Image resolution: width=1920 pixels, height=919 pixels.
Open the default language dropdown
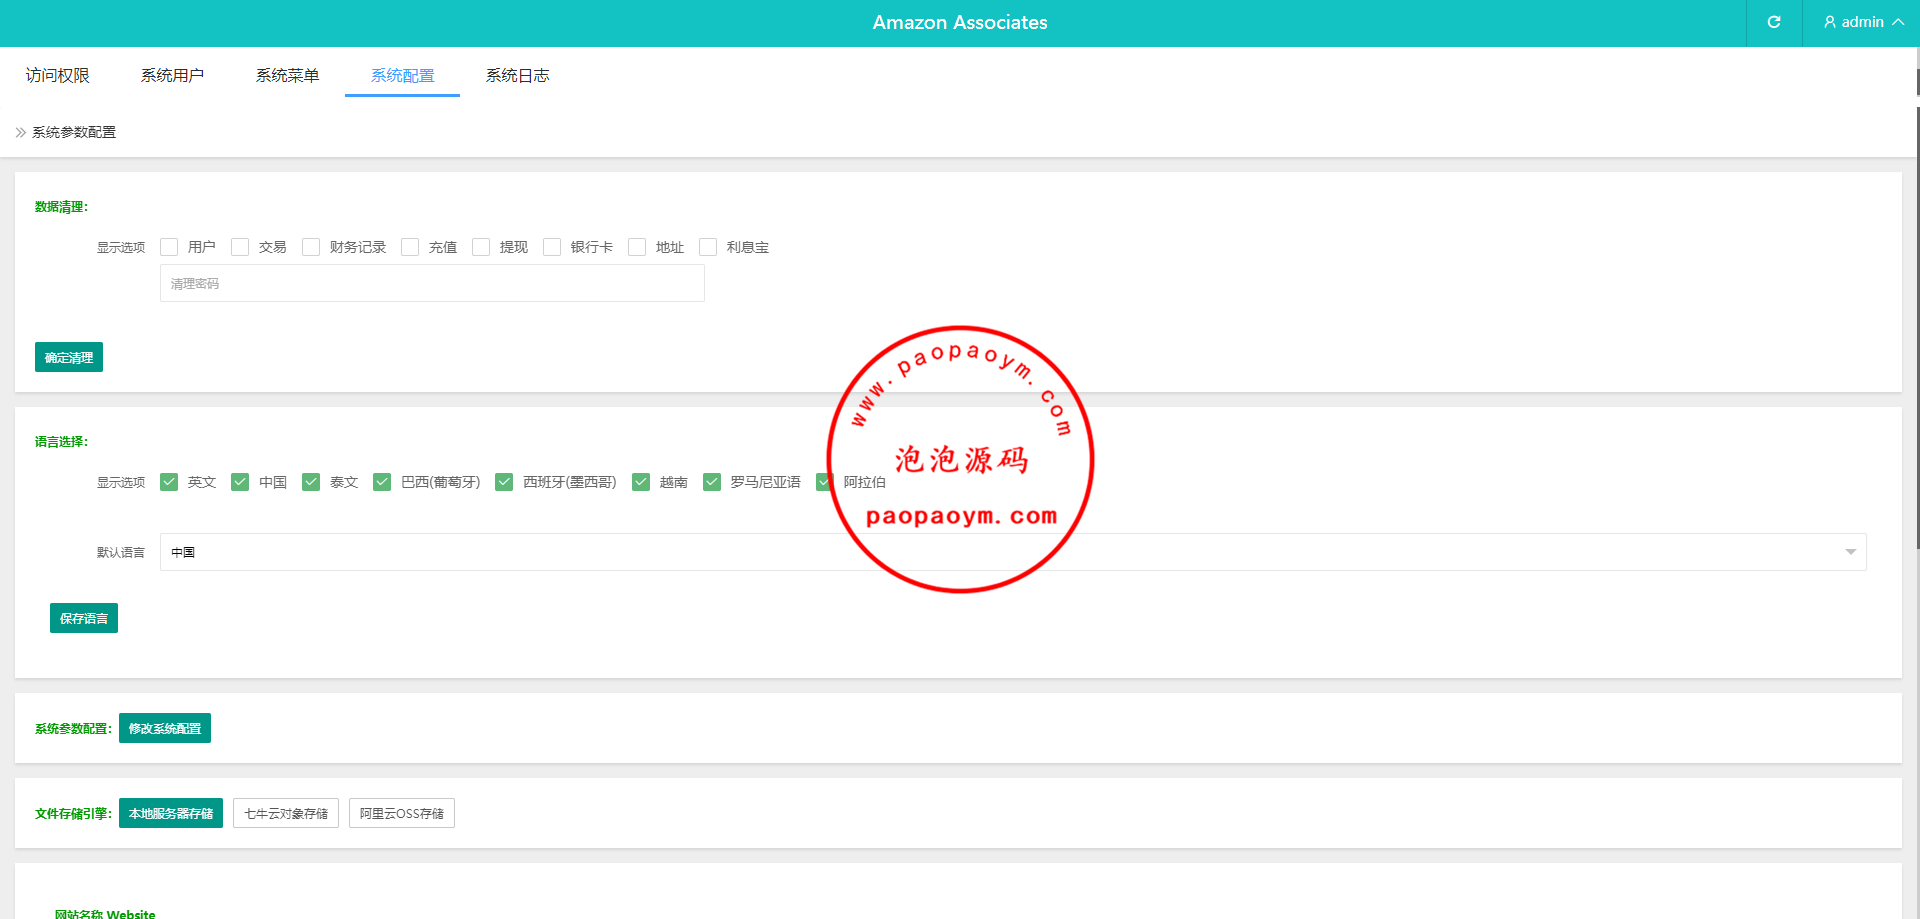tap(1012, 552)
